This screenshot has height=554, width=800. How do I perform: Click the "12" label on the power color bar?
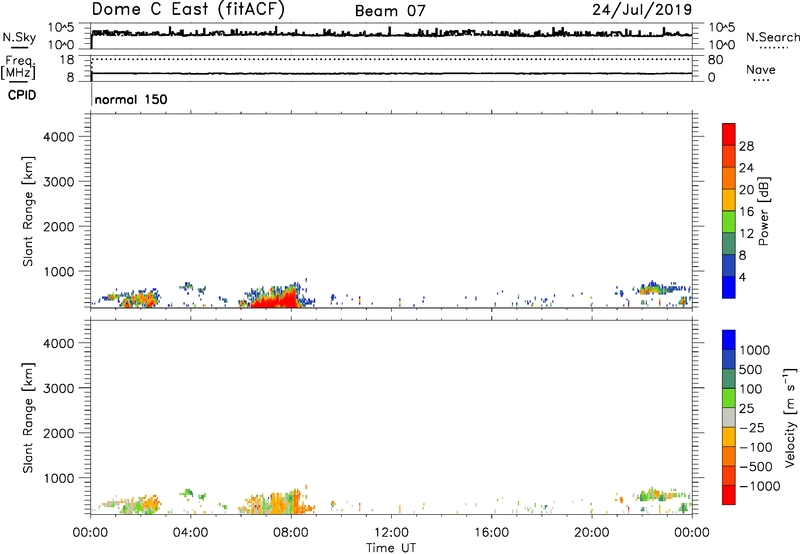pos(746,234)
